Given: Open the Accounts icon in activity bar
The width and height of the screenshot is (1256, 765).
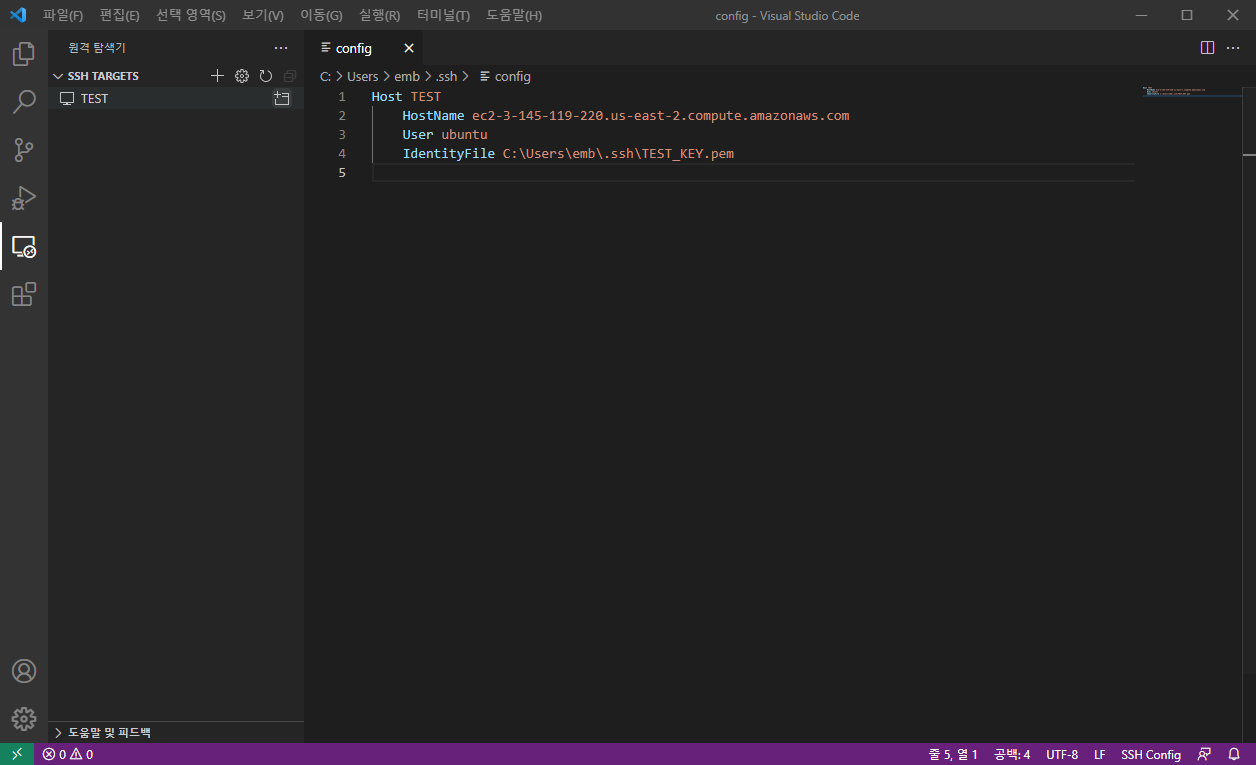Looking at the screenshot, I should pos(24,671).
